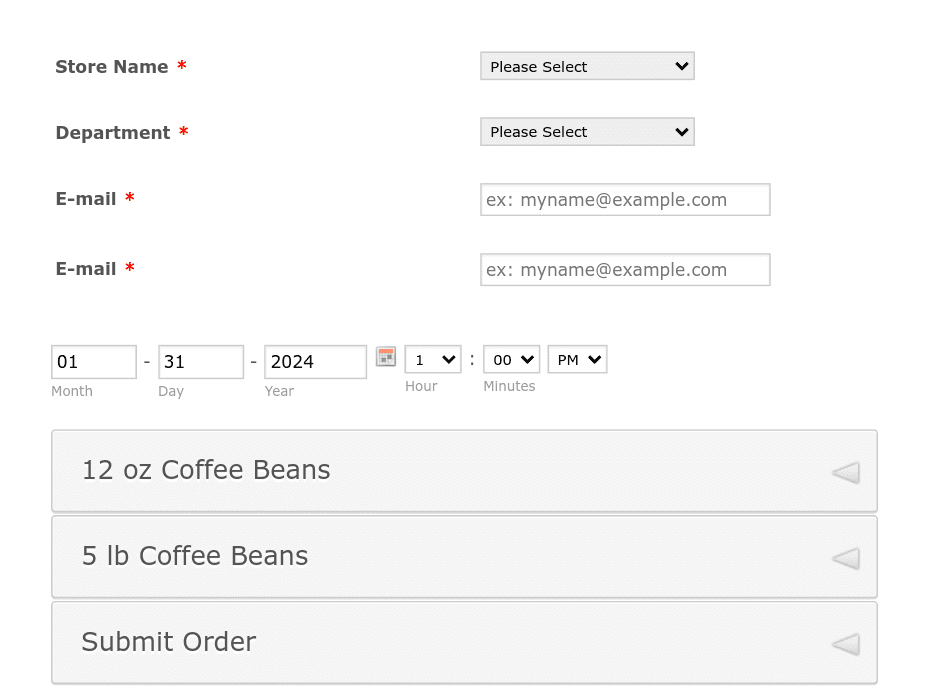The height and width of the screenshot is (687, 930).
Task: Click the dropdown arrow on Department select
Action: click(681, 131)
